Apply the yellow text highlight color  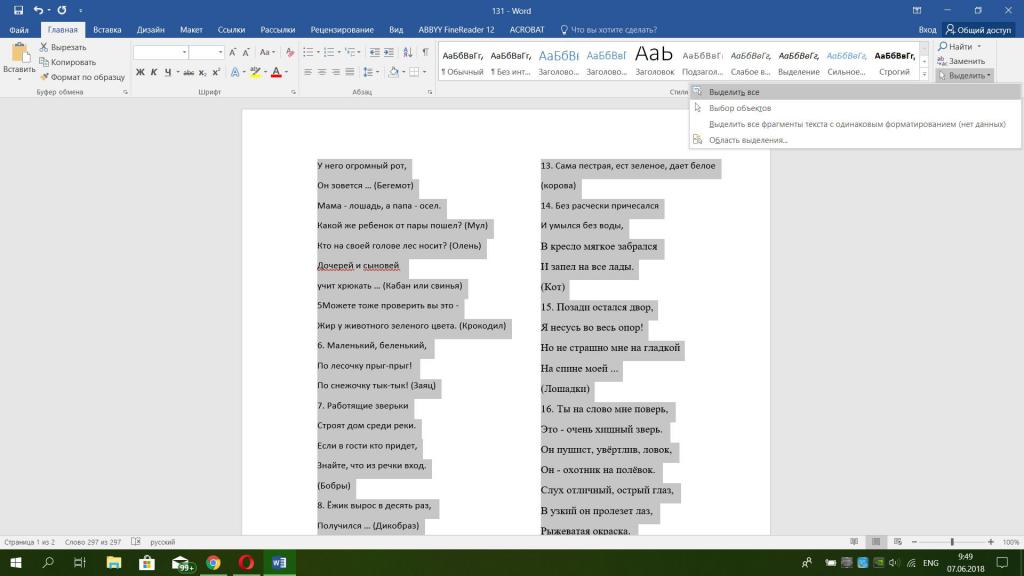[256, 72]
